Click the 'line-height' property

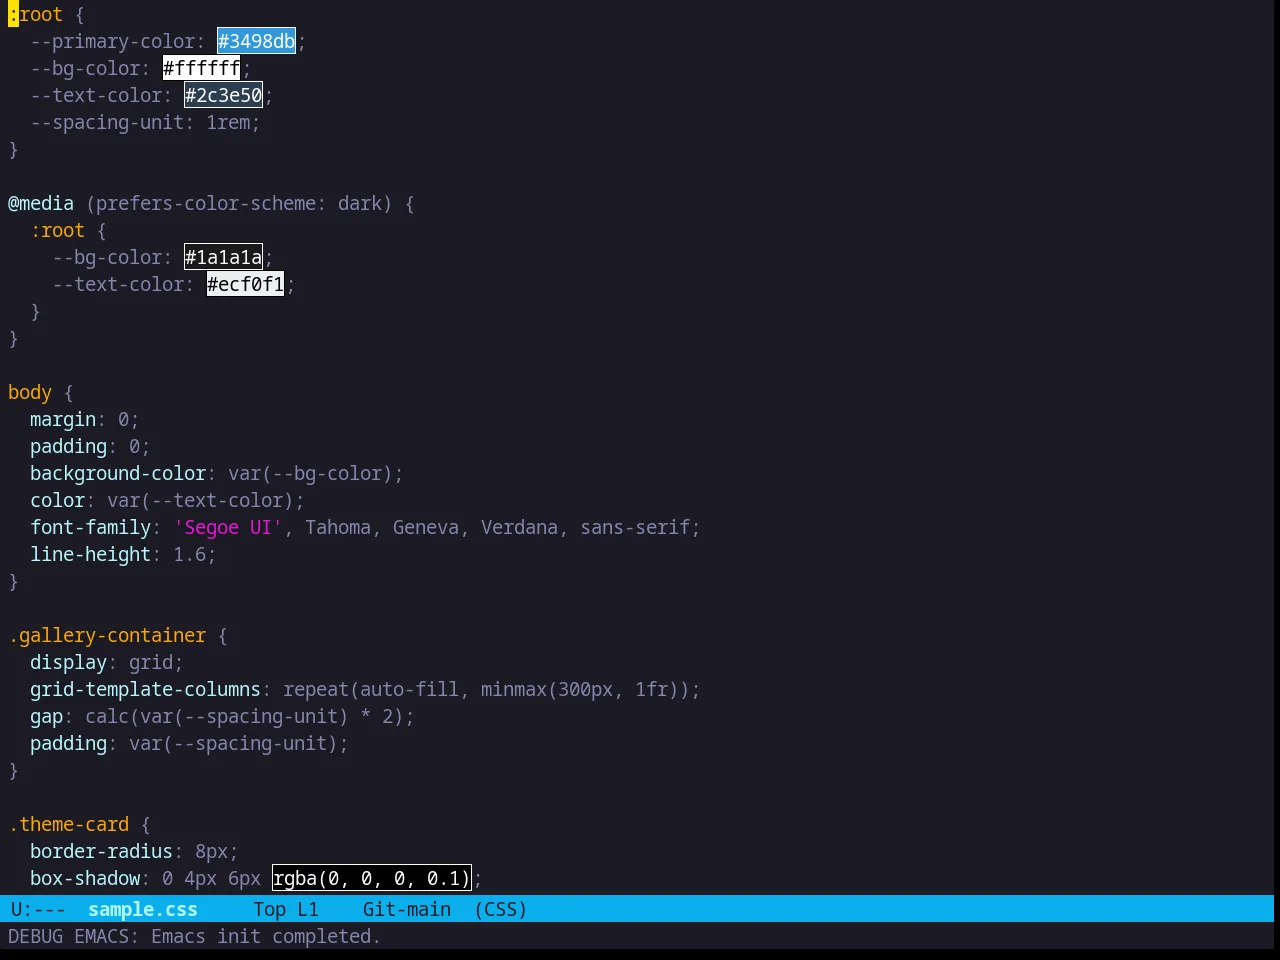point(90,554)
